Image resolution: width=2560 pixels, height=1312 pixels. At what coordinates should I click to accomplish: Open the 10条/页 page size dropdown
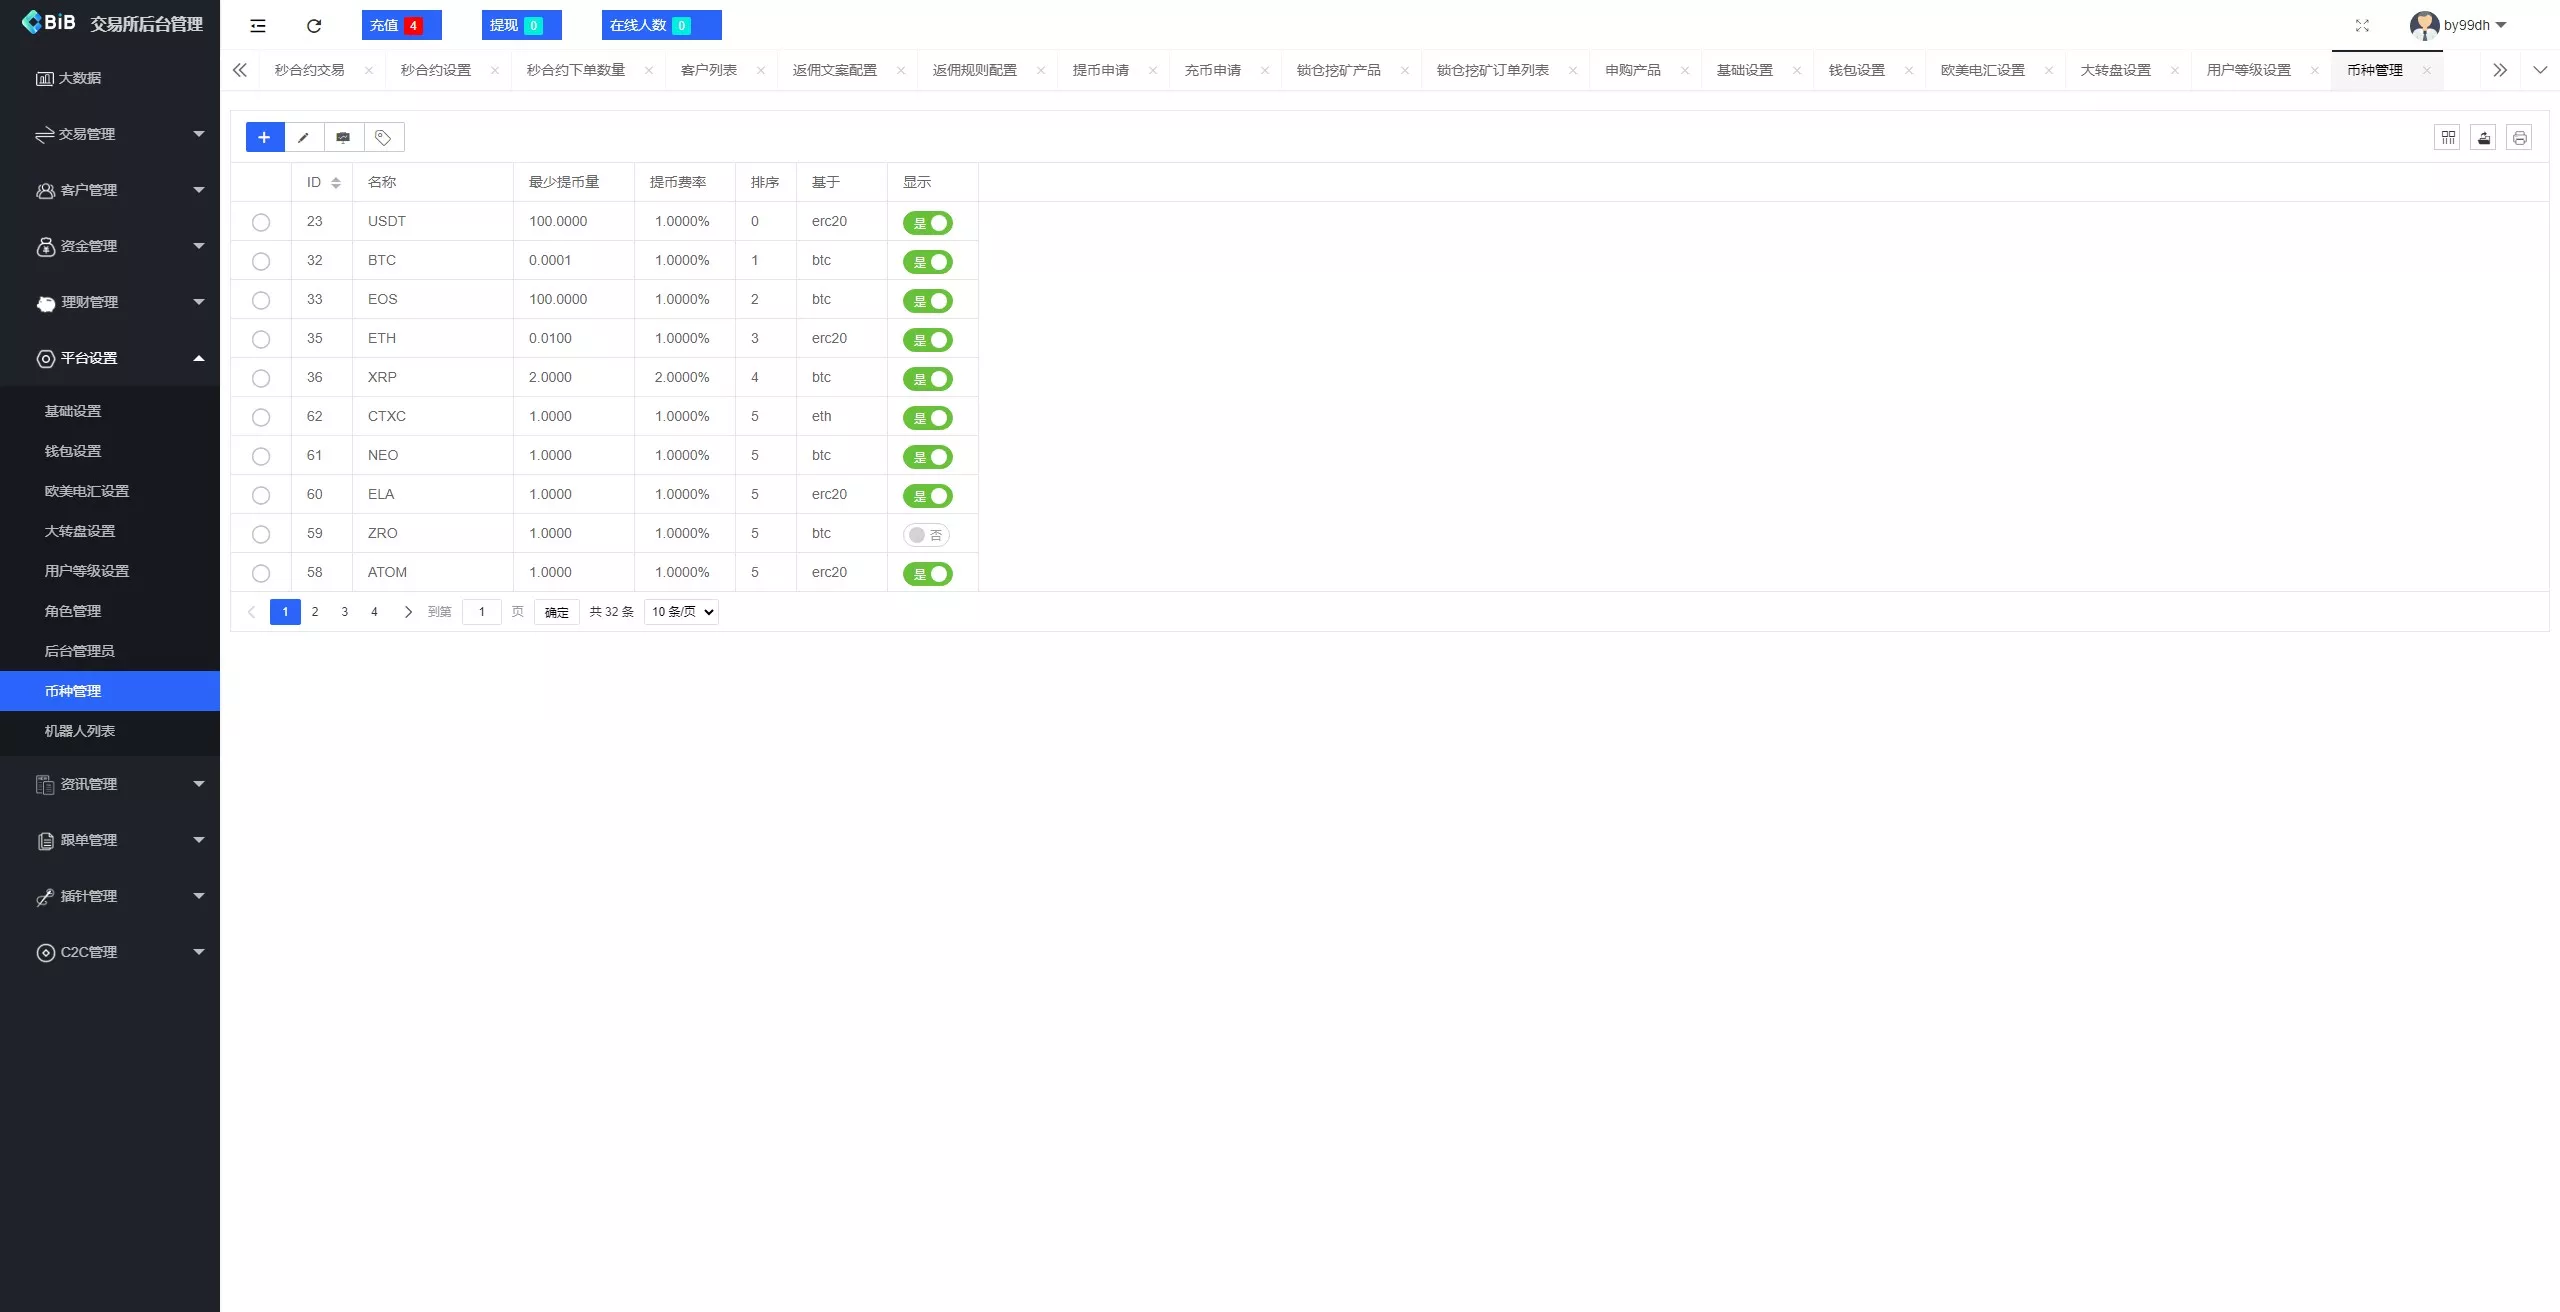point(680,611)
